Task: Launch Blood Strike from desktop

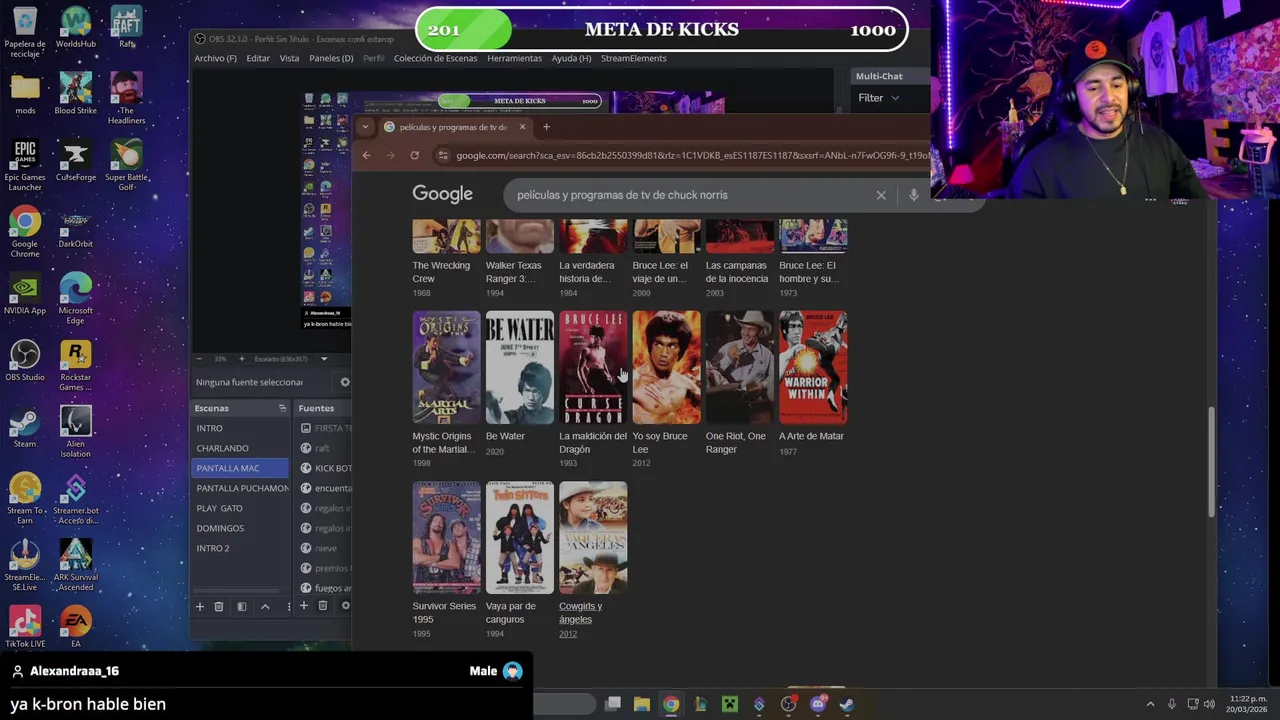Action: pos(76,93)
